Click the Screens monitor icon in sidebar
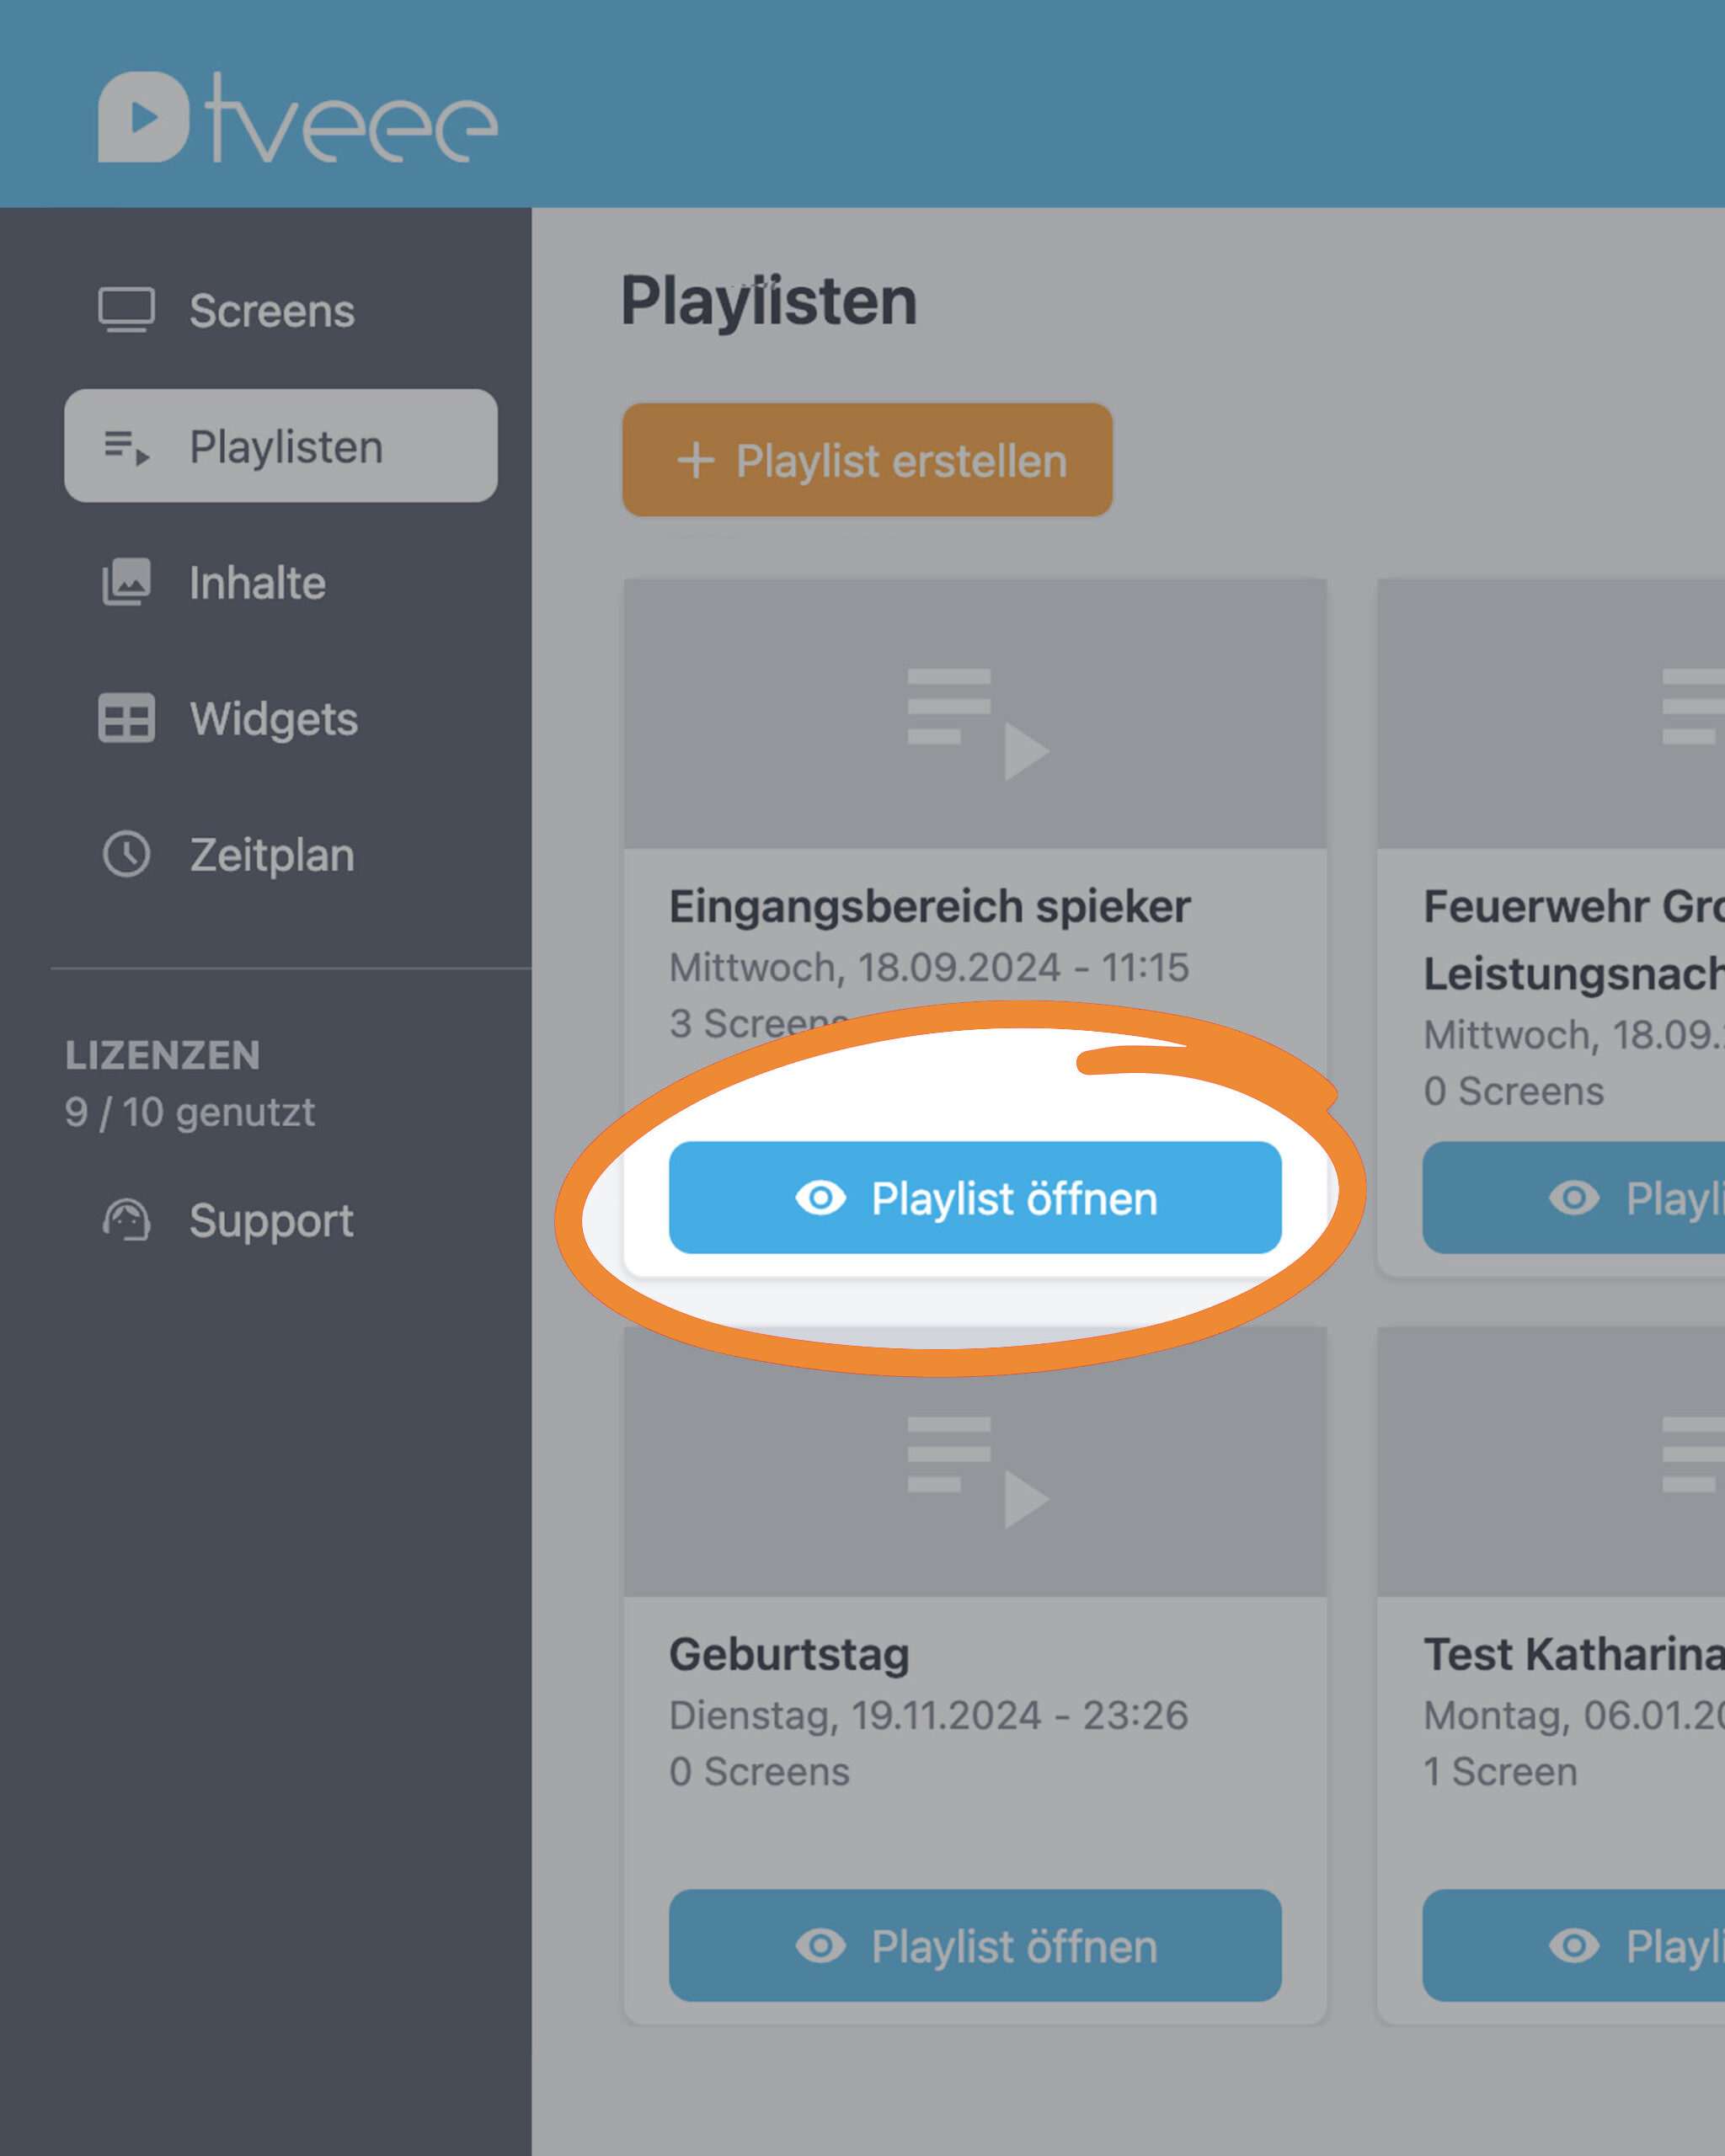1725x2156 pixels. tap(127, 310)
